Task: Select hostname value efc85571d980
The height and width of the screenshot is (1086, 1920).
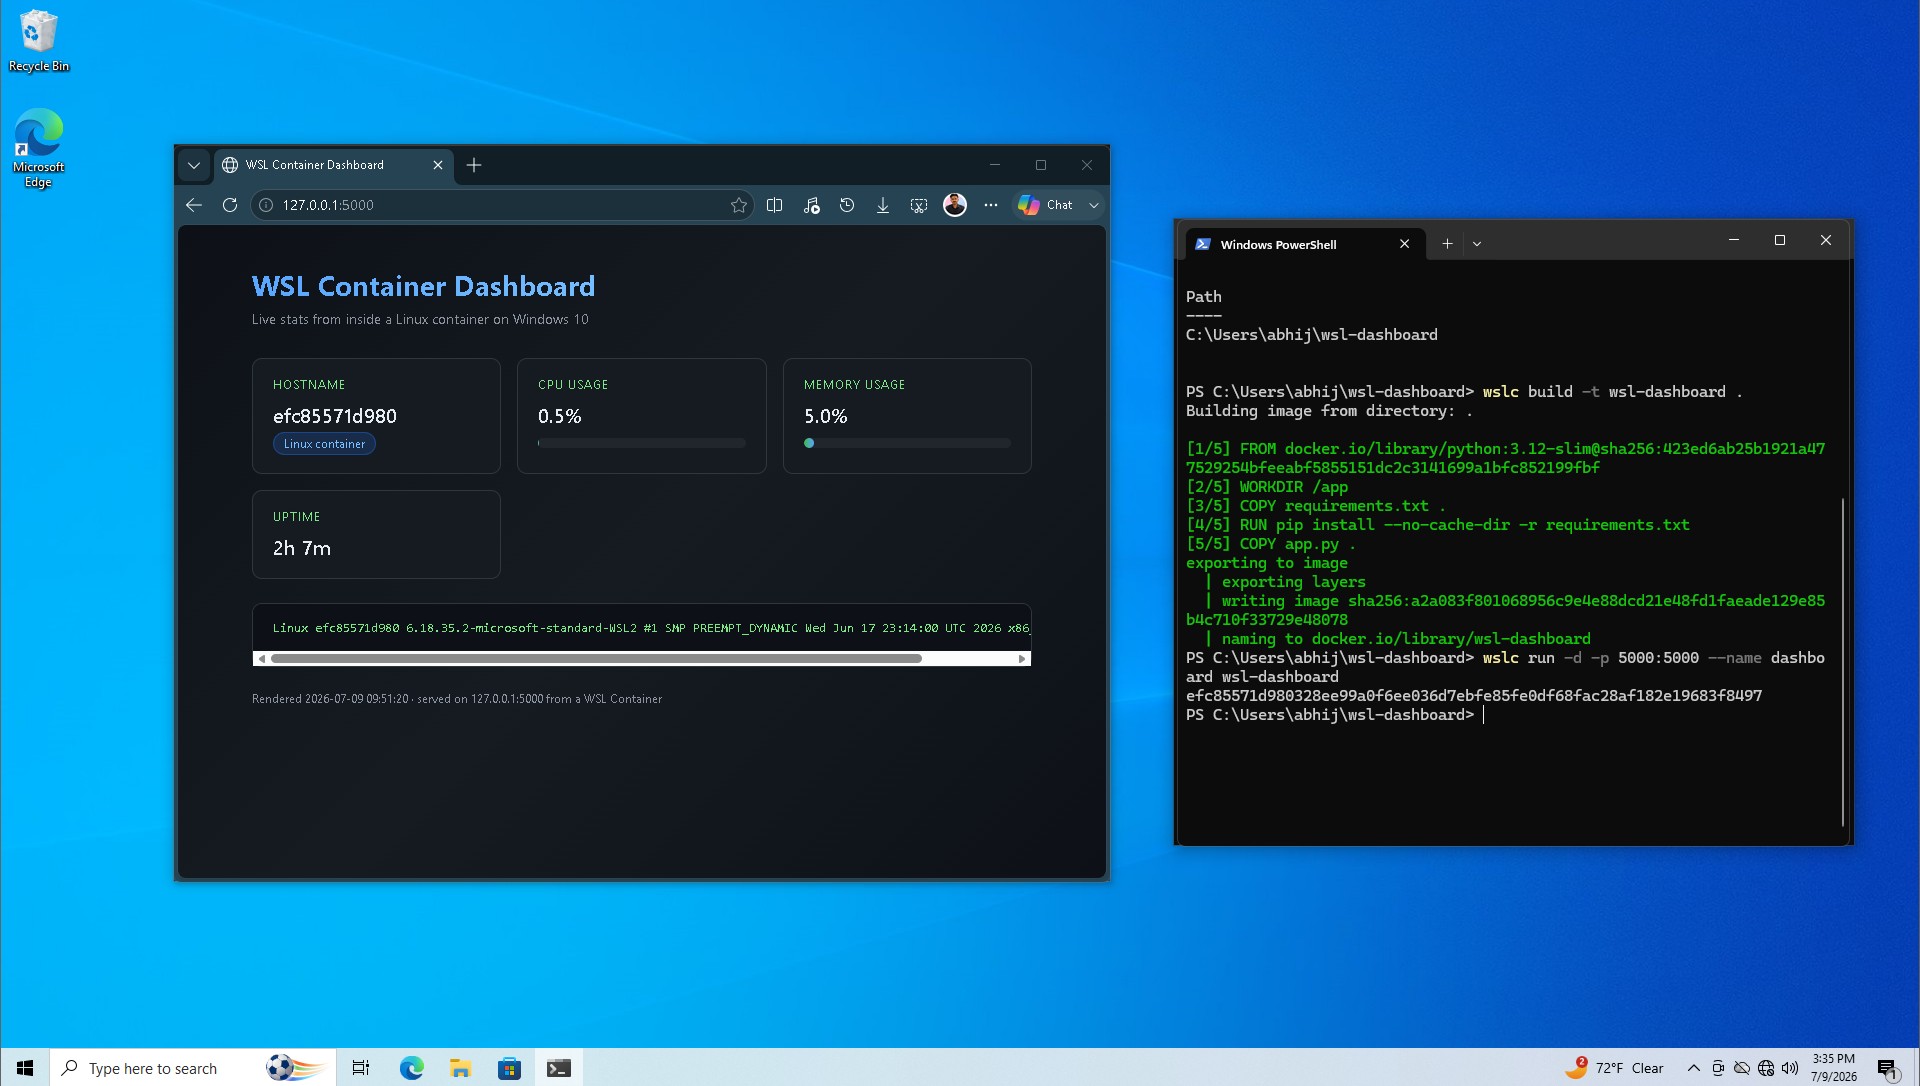Action: click(335, 416)
